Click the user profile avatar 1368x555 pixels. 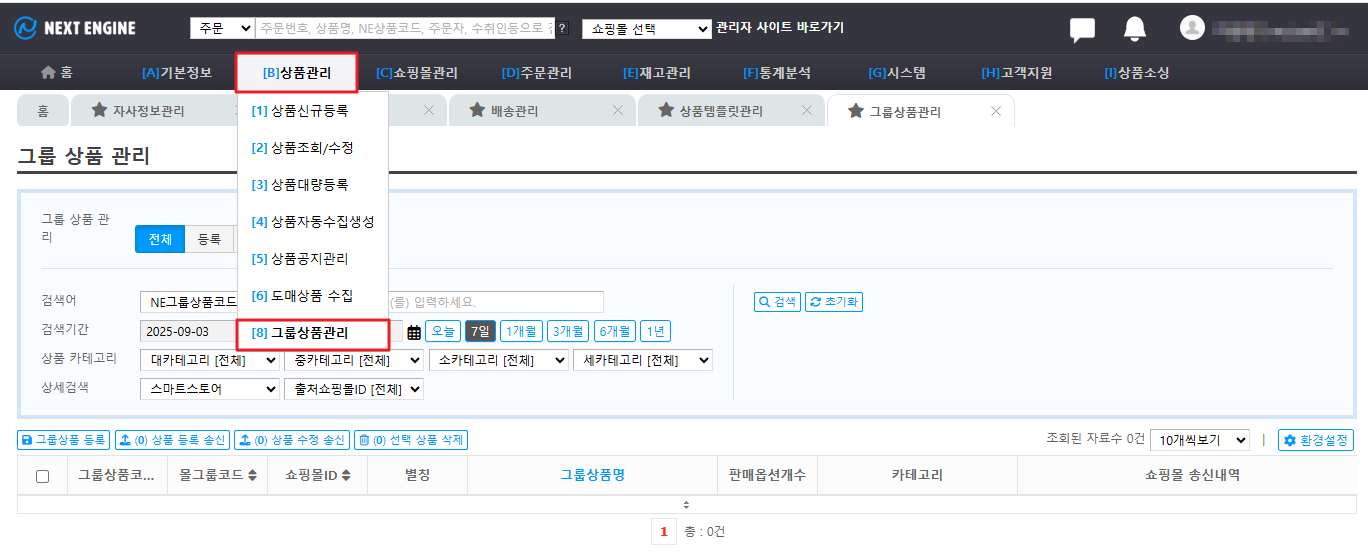[x=1192, y=27]
